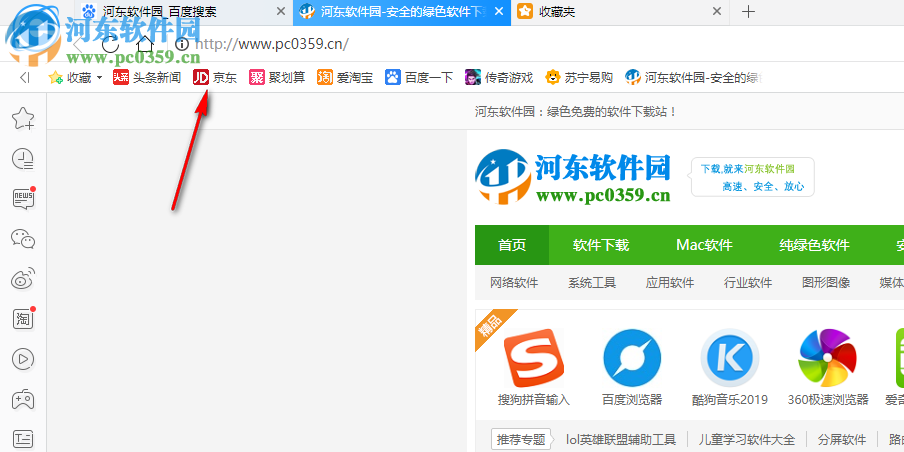Open the Weibo icon in sidebar
The image size is (904, 452).
(x=23, y=278)
